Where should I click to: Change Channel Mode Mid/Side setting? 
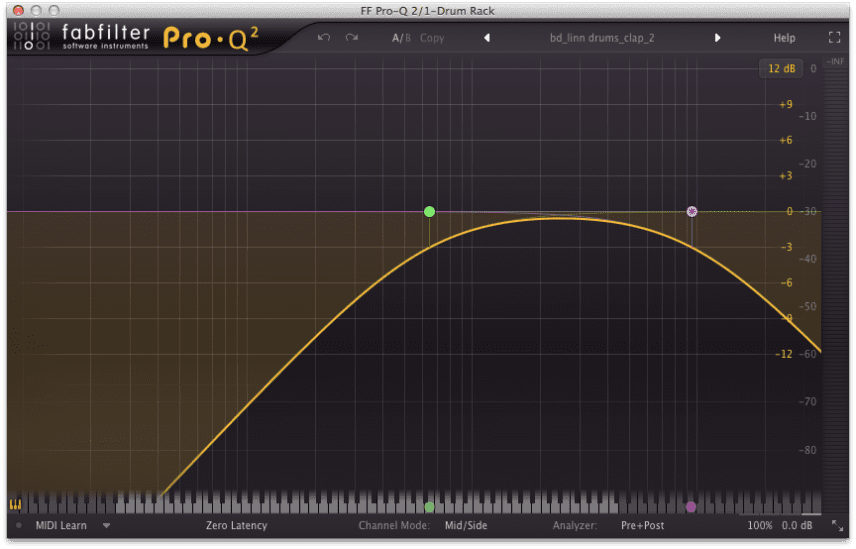coord(466,526)
